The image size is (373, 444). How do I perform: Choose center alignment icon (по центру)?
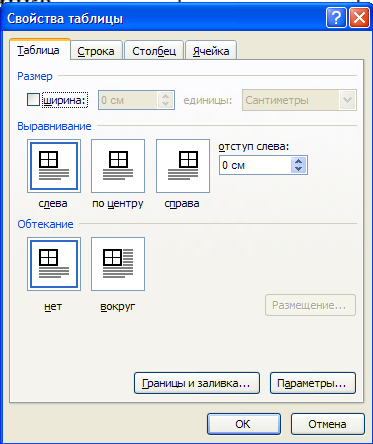[118, 166]
